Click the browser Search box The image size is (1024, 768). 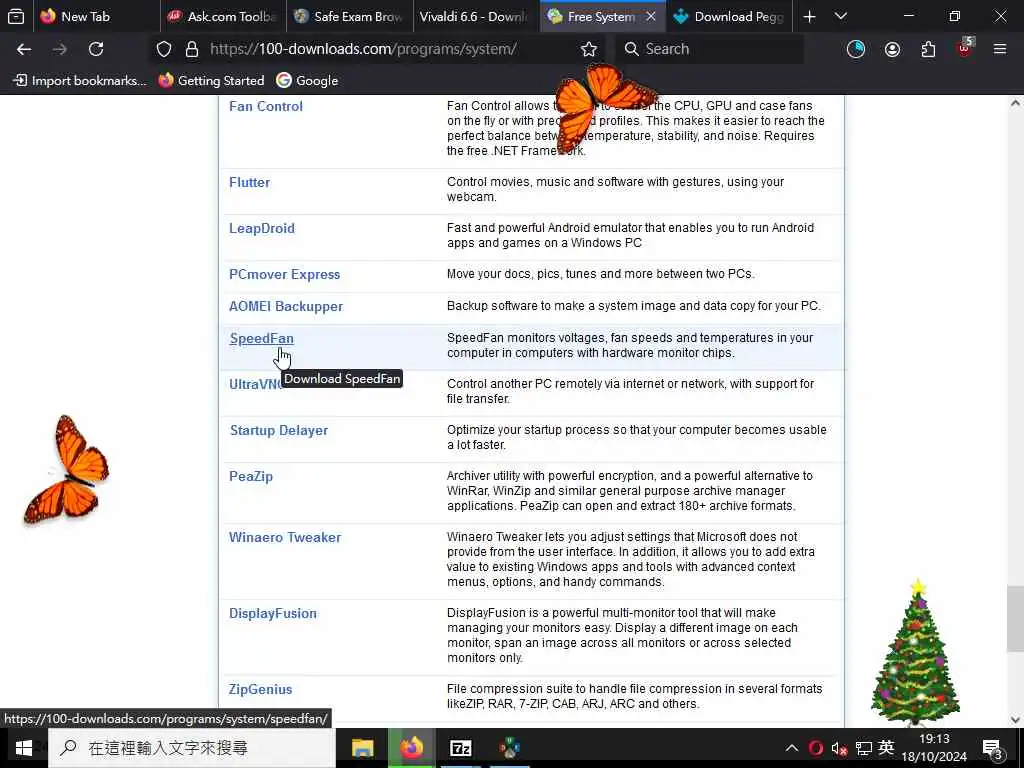[711, 49]
